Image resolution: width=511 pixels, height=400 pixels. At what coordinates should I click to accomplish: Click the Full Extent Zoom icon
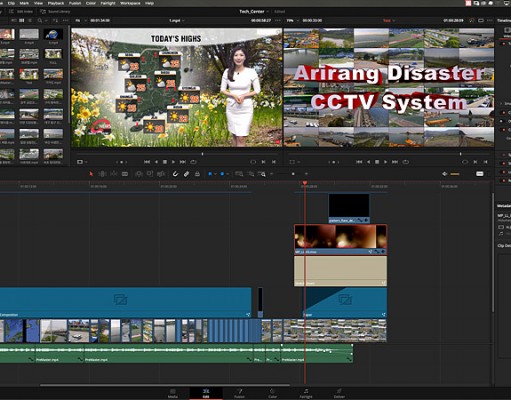[239, 174]
